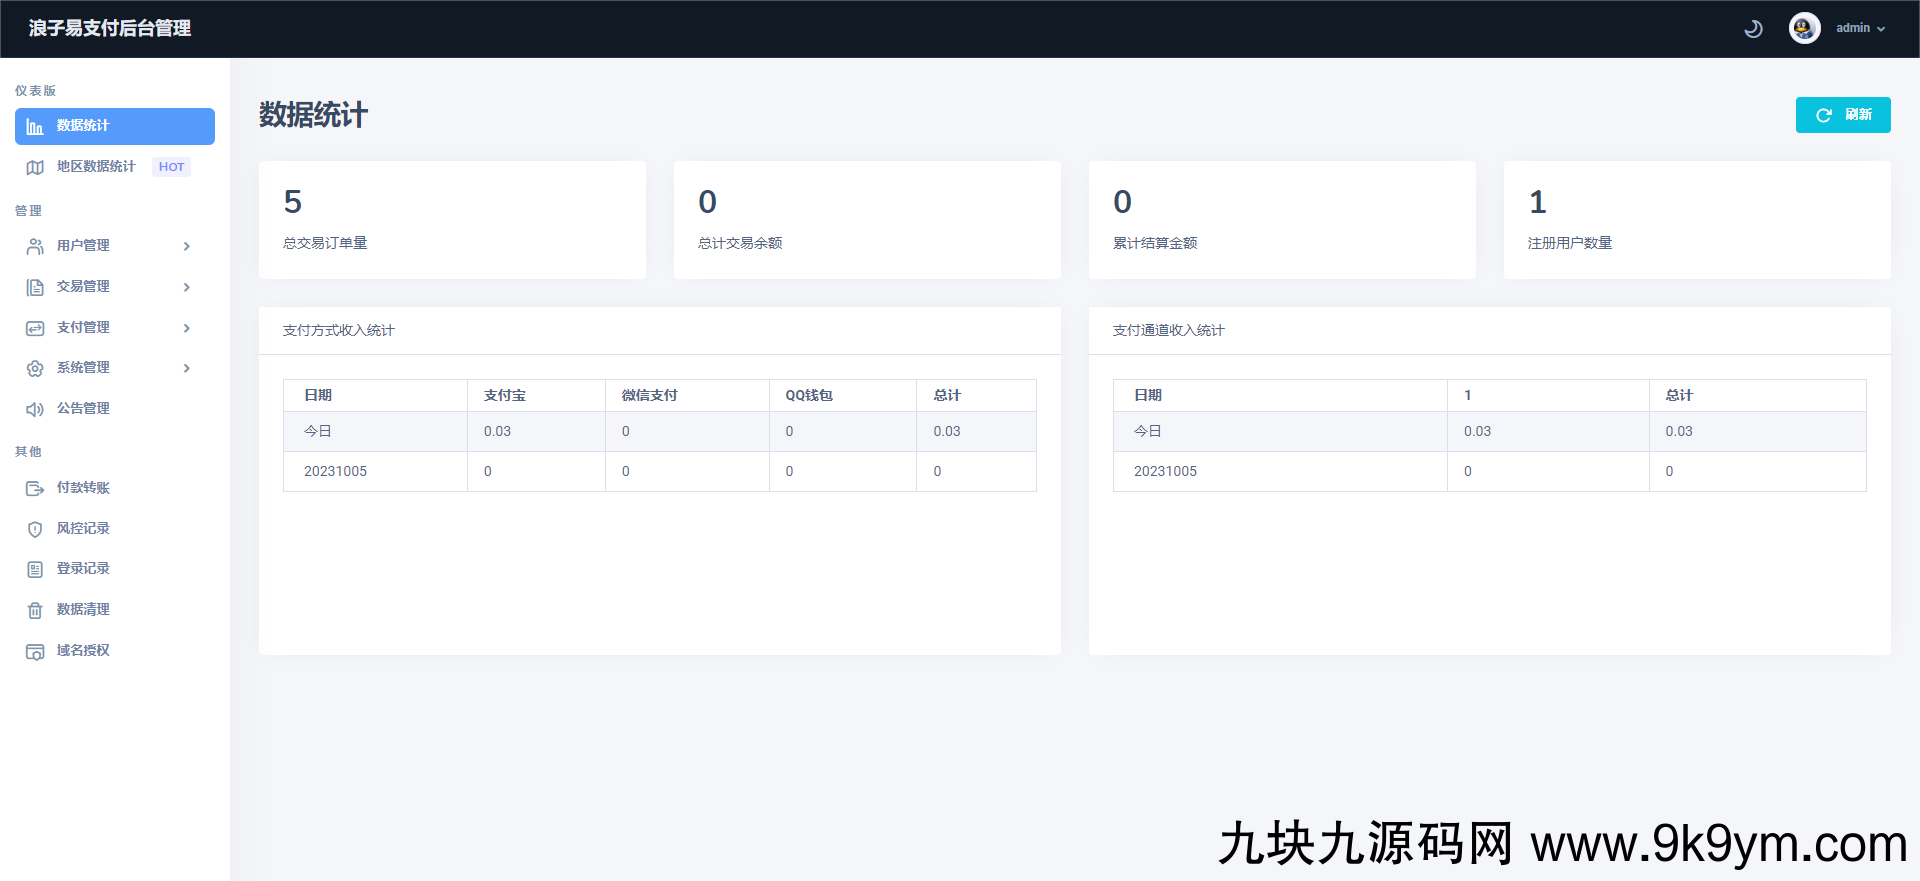Open the 系统管理 menu item
This screenshot has height=881, width=1920.
pos(83,368)
